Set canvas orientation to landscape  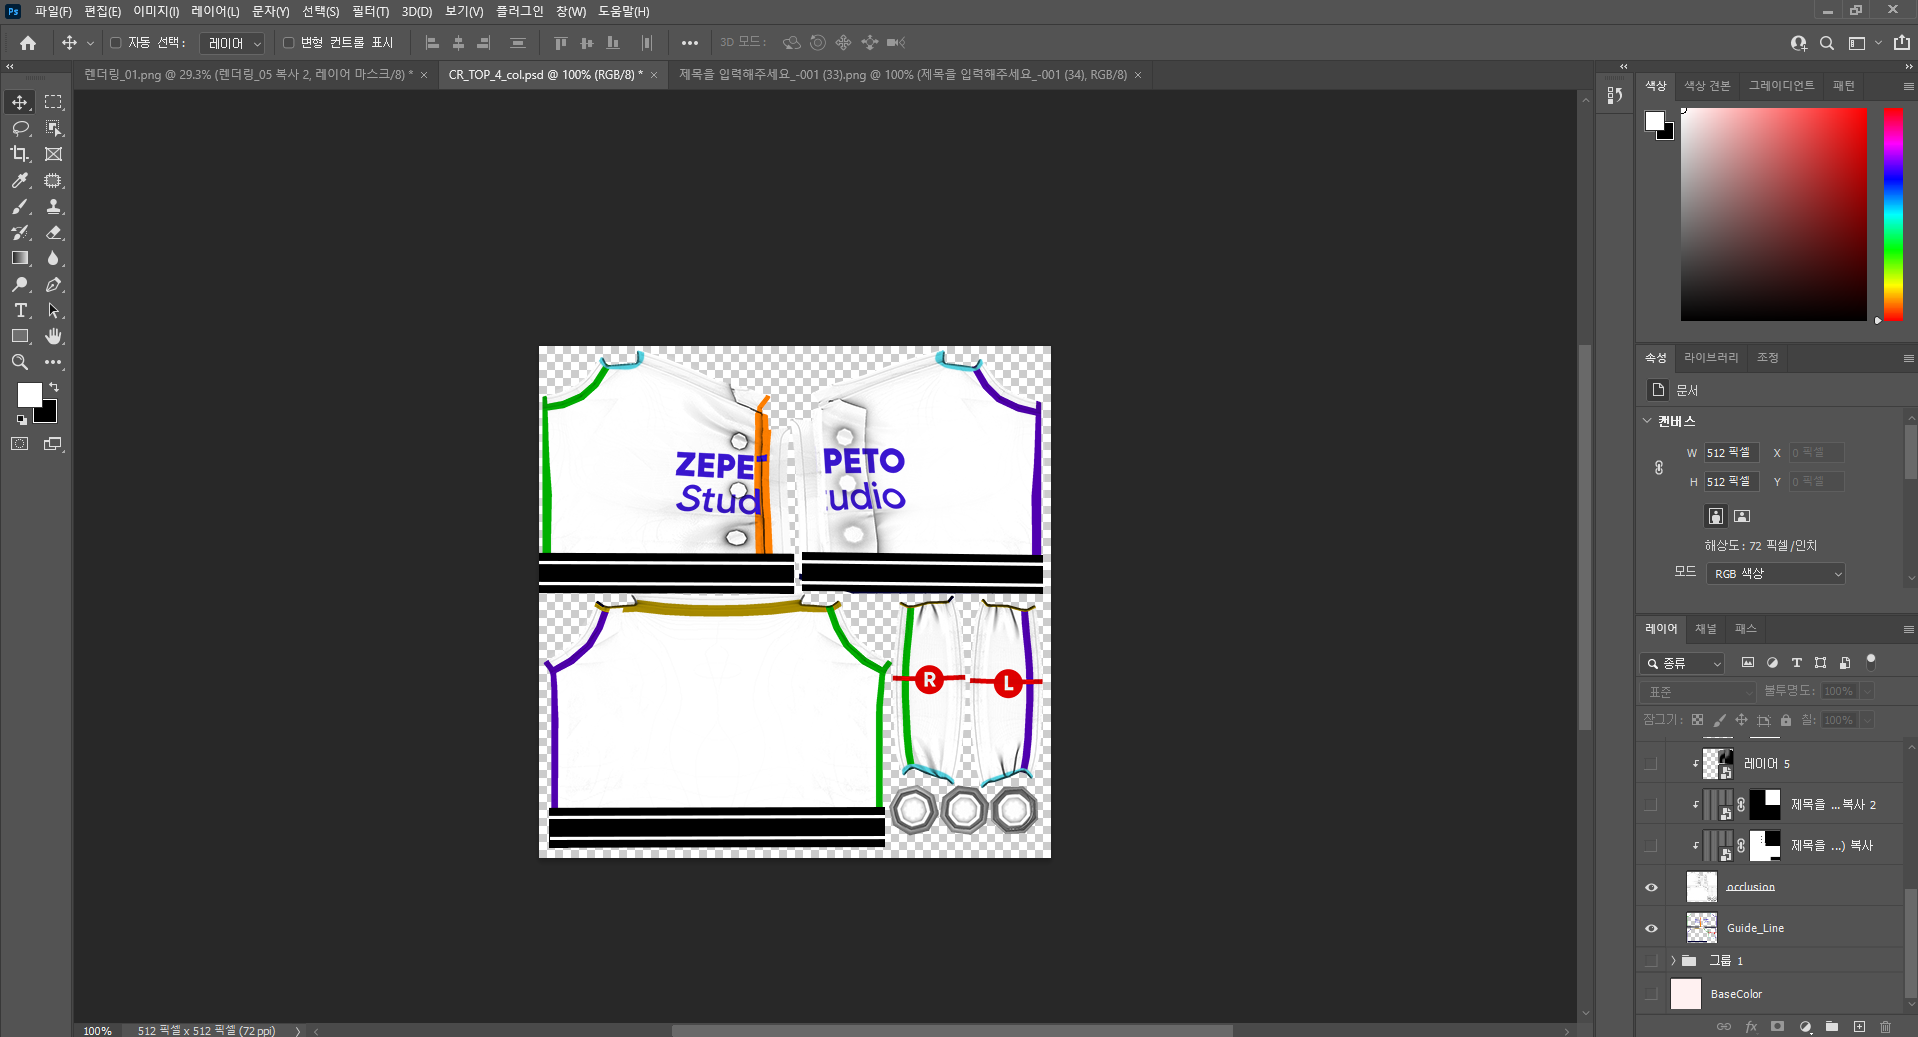coord(1742,516)
